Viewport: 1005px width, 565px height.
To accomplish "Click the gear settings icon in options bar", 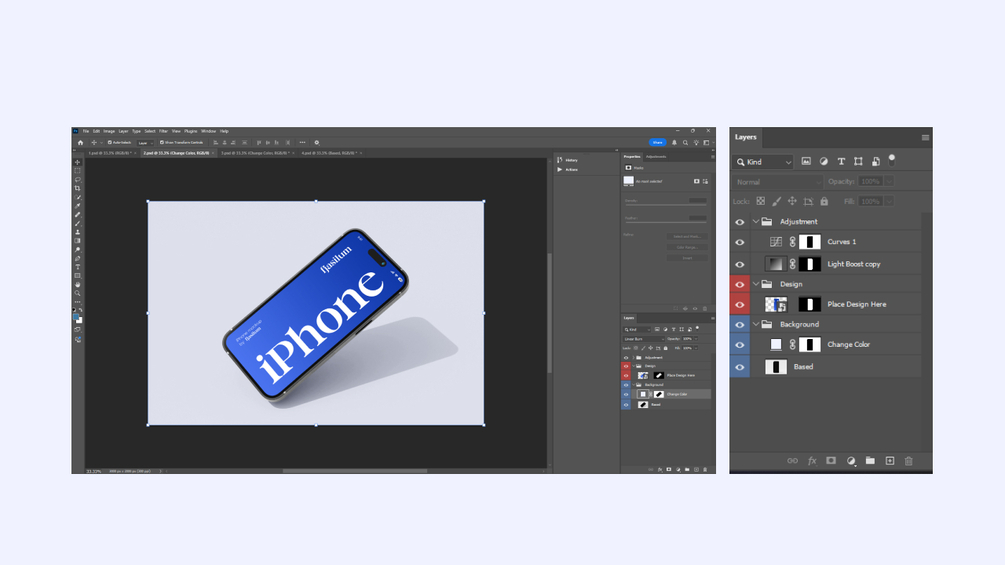I will pos(317,143).
